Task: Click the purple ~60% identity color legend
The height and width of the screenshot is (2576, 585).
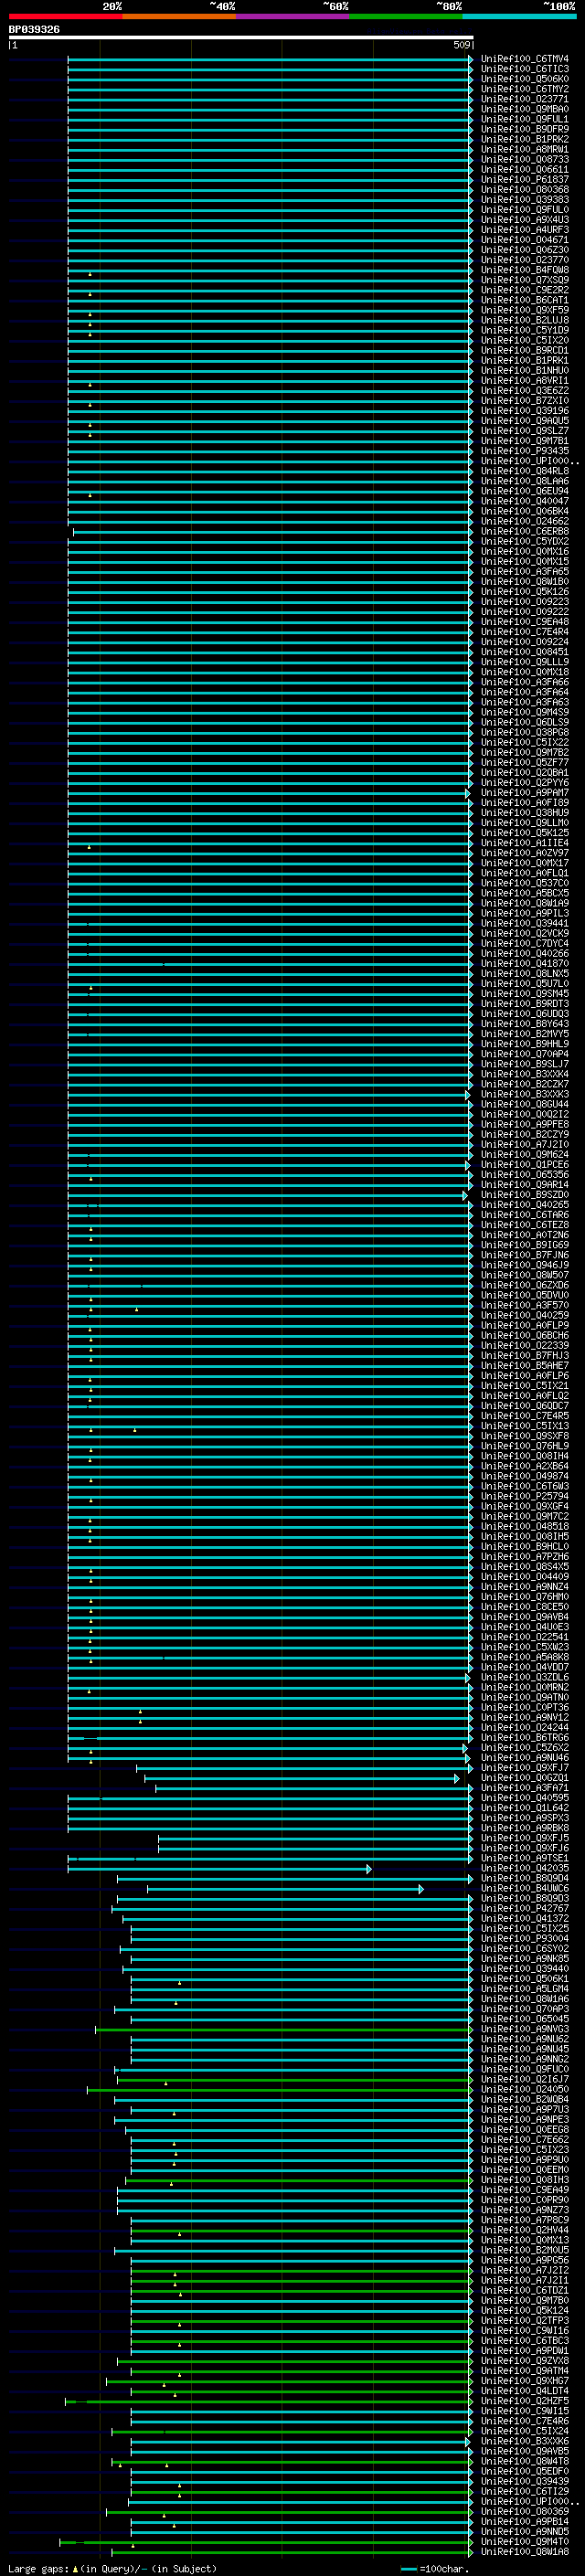Action: point(293,16)
